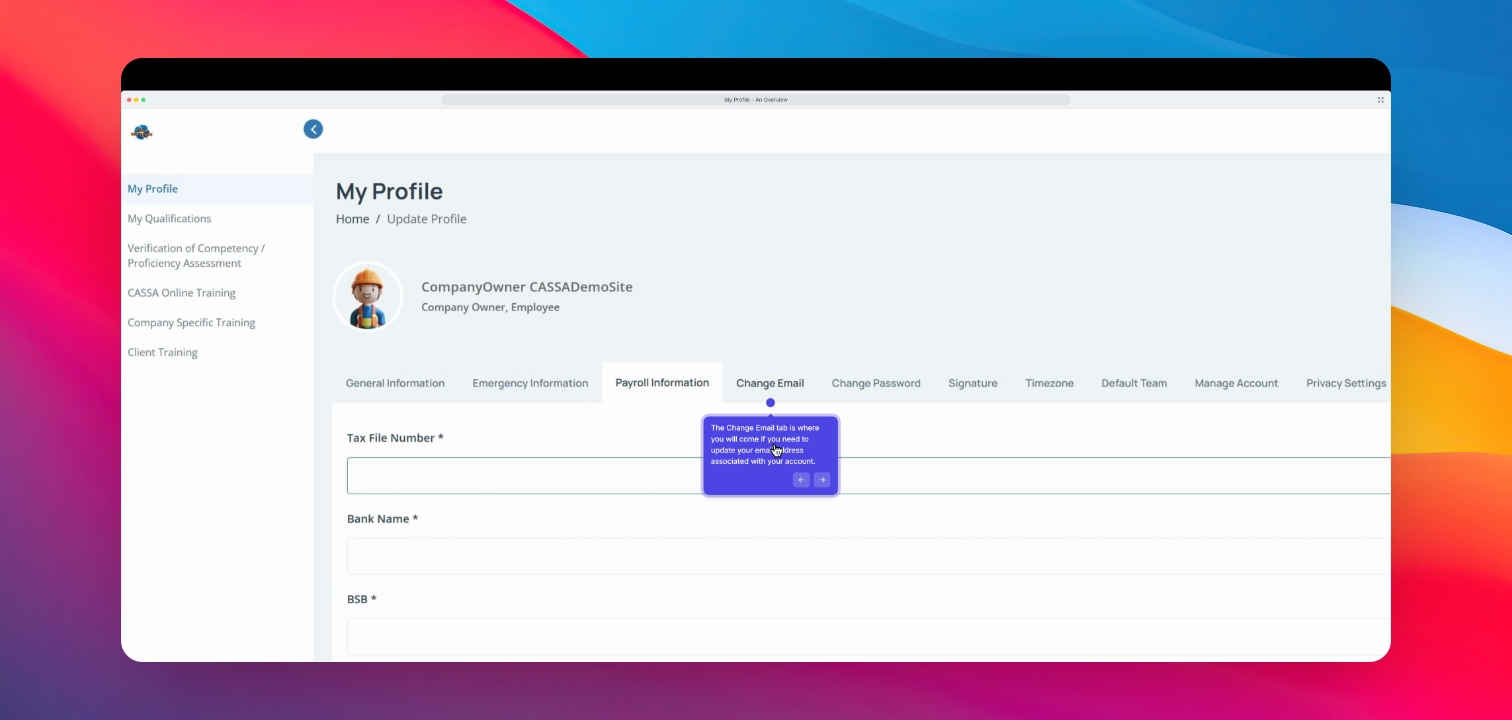Click the 'My Profile - An Overview' window title

(756, 100)
